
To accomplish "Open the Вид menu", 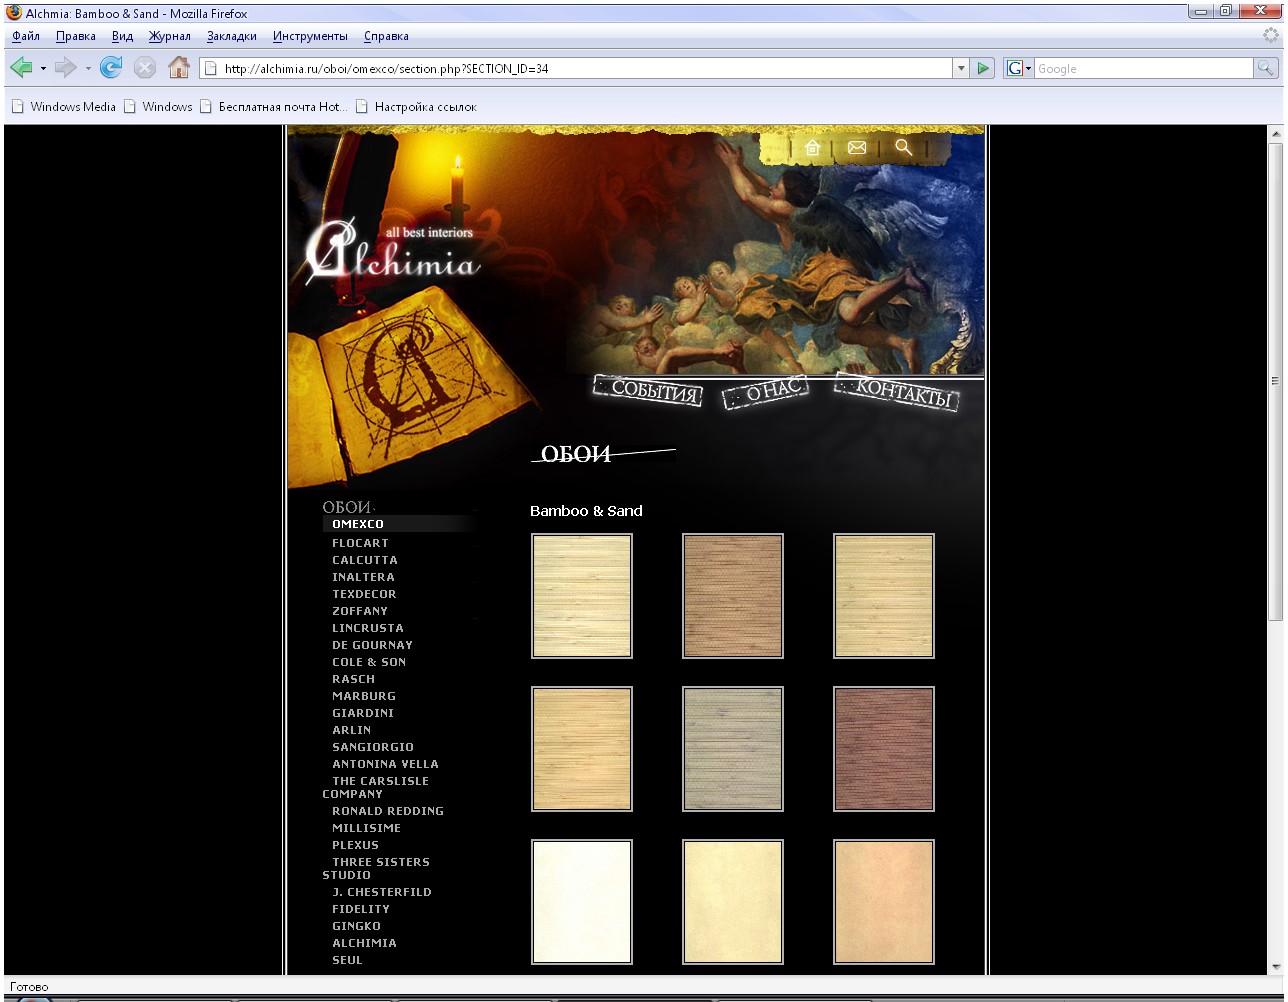I will click(122, 36).
